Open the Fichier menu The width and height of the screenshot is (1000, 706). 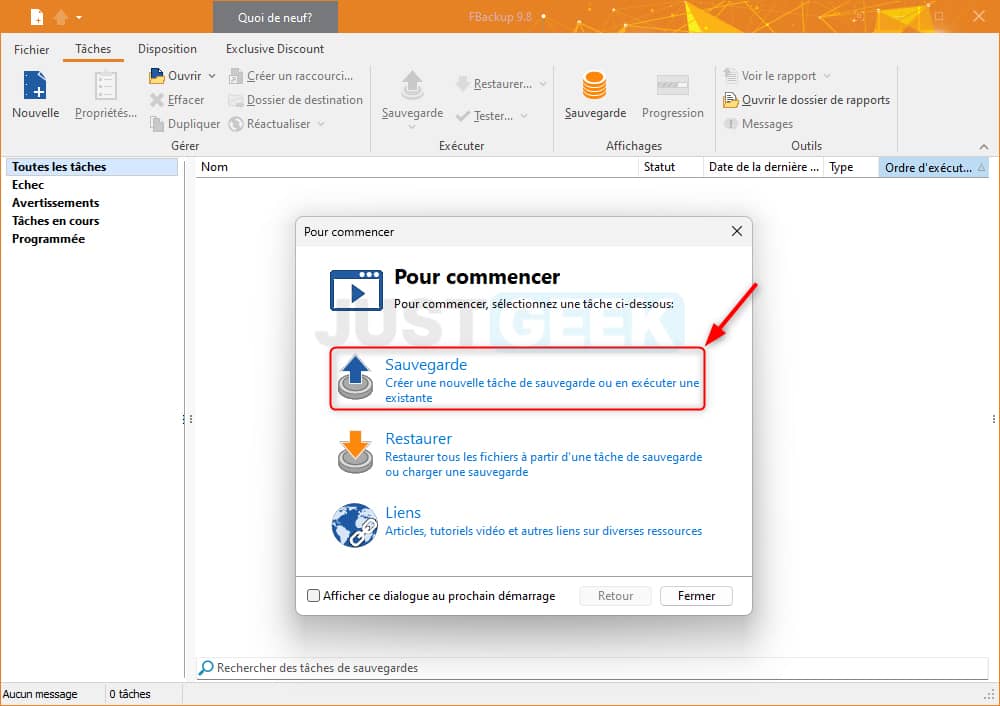tap(31, 49)
